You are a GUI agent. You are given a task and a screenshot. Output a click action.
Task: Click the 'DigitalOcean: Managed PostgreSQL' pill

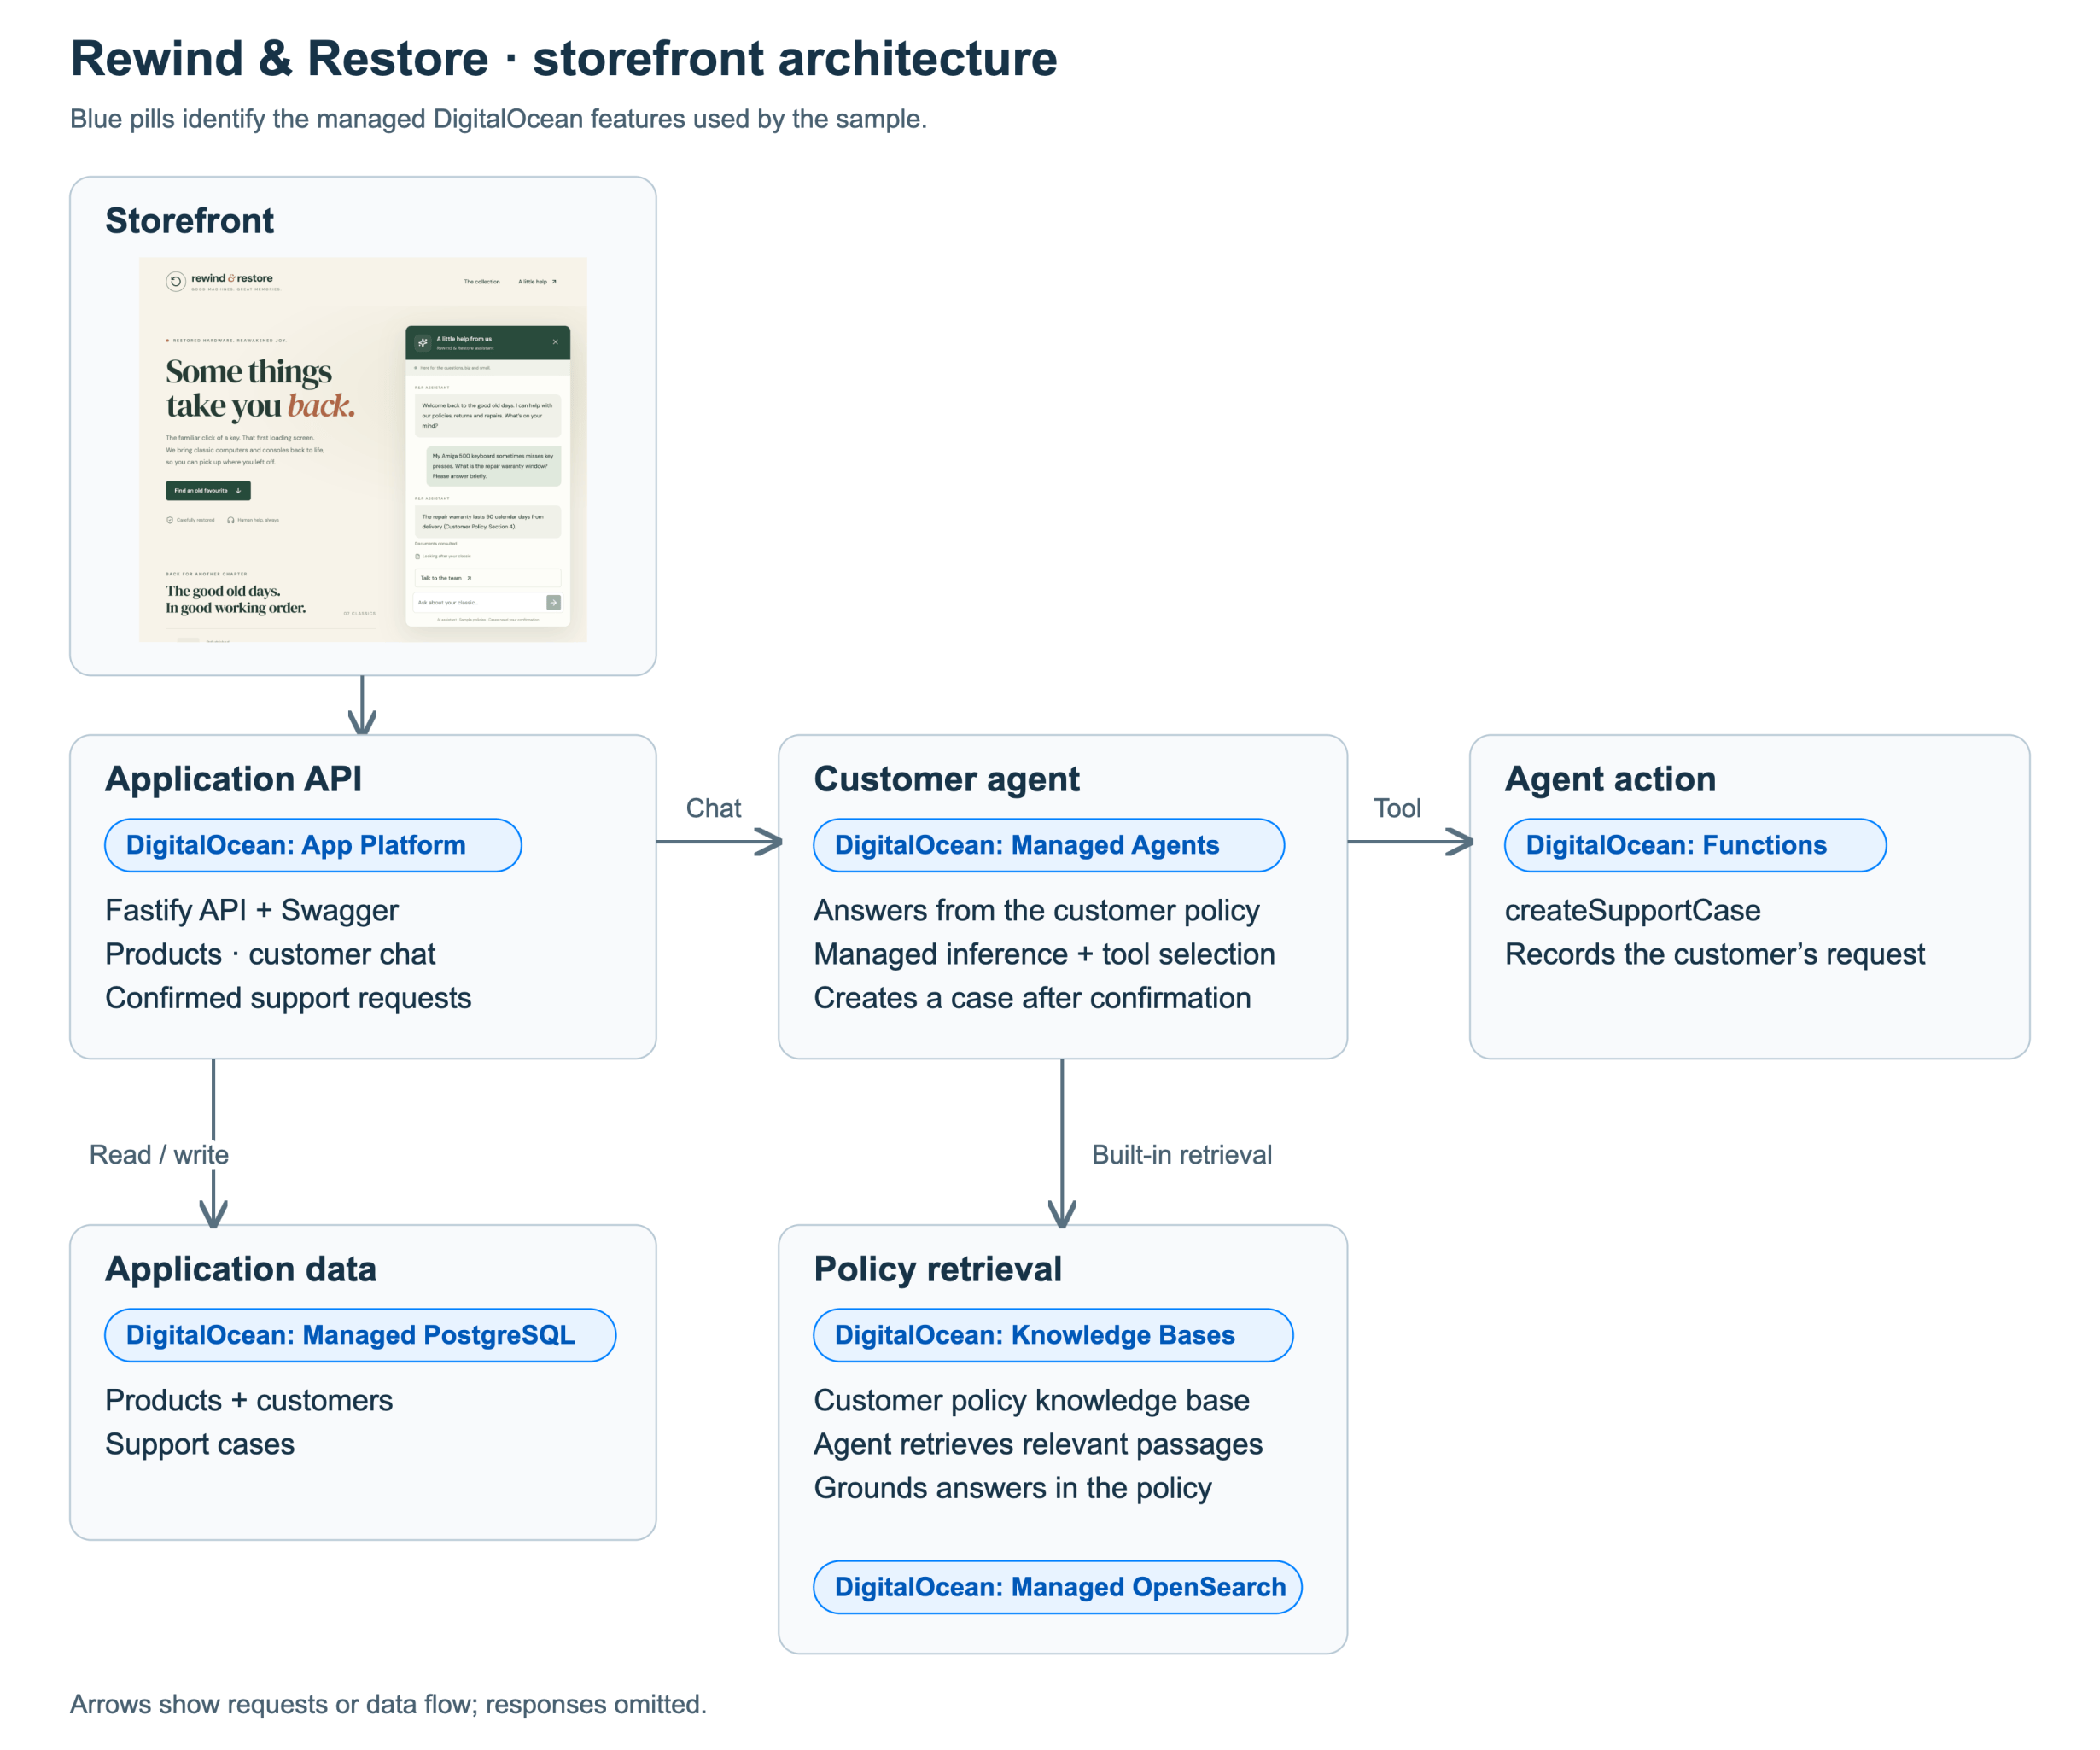coord(360,1335)
